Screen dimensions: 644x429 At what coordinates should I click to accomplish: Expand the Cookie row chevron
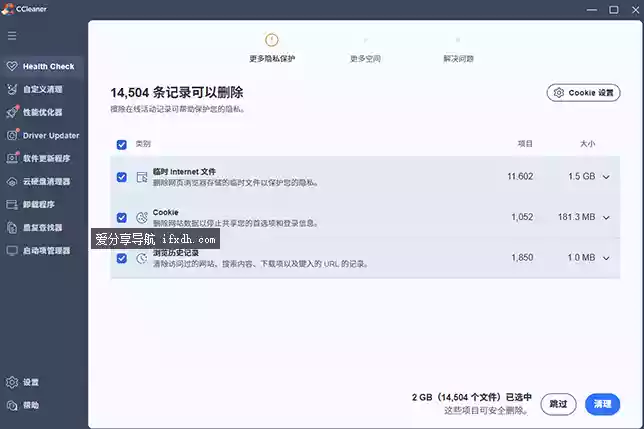[x=606, y=218]
